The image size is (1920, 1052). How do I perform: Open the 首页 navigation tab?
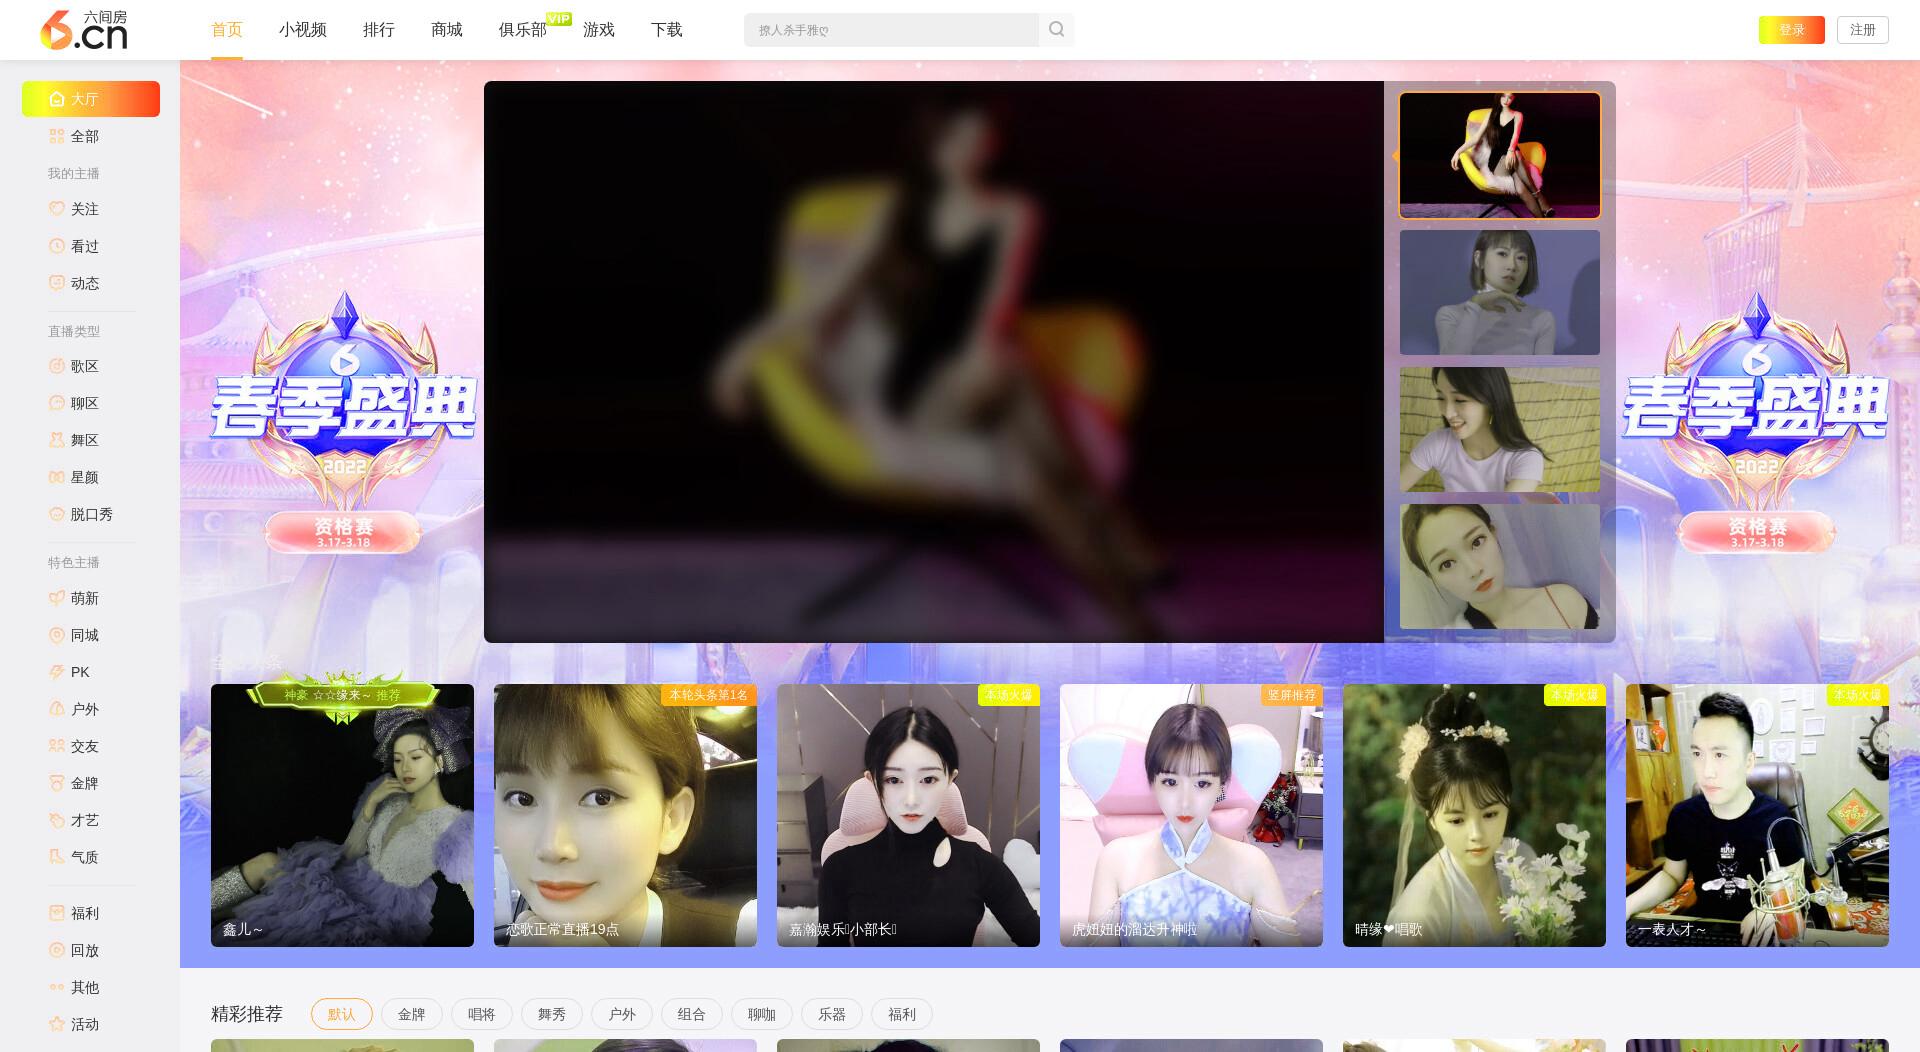tap(227, 30)
